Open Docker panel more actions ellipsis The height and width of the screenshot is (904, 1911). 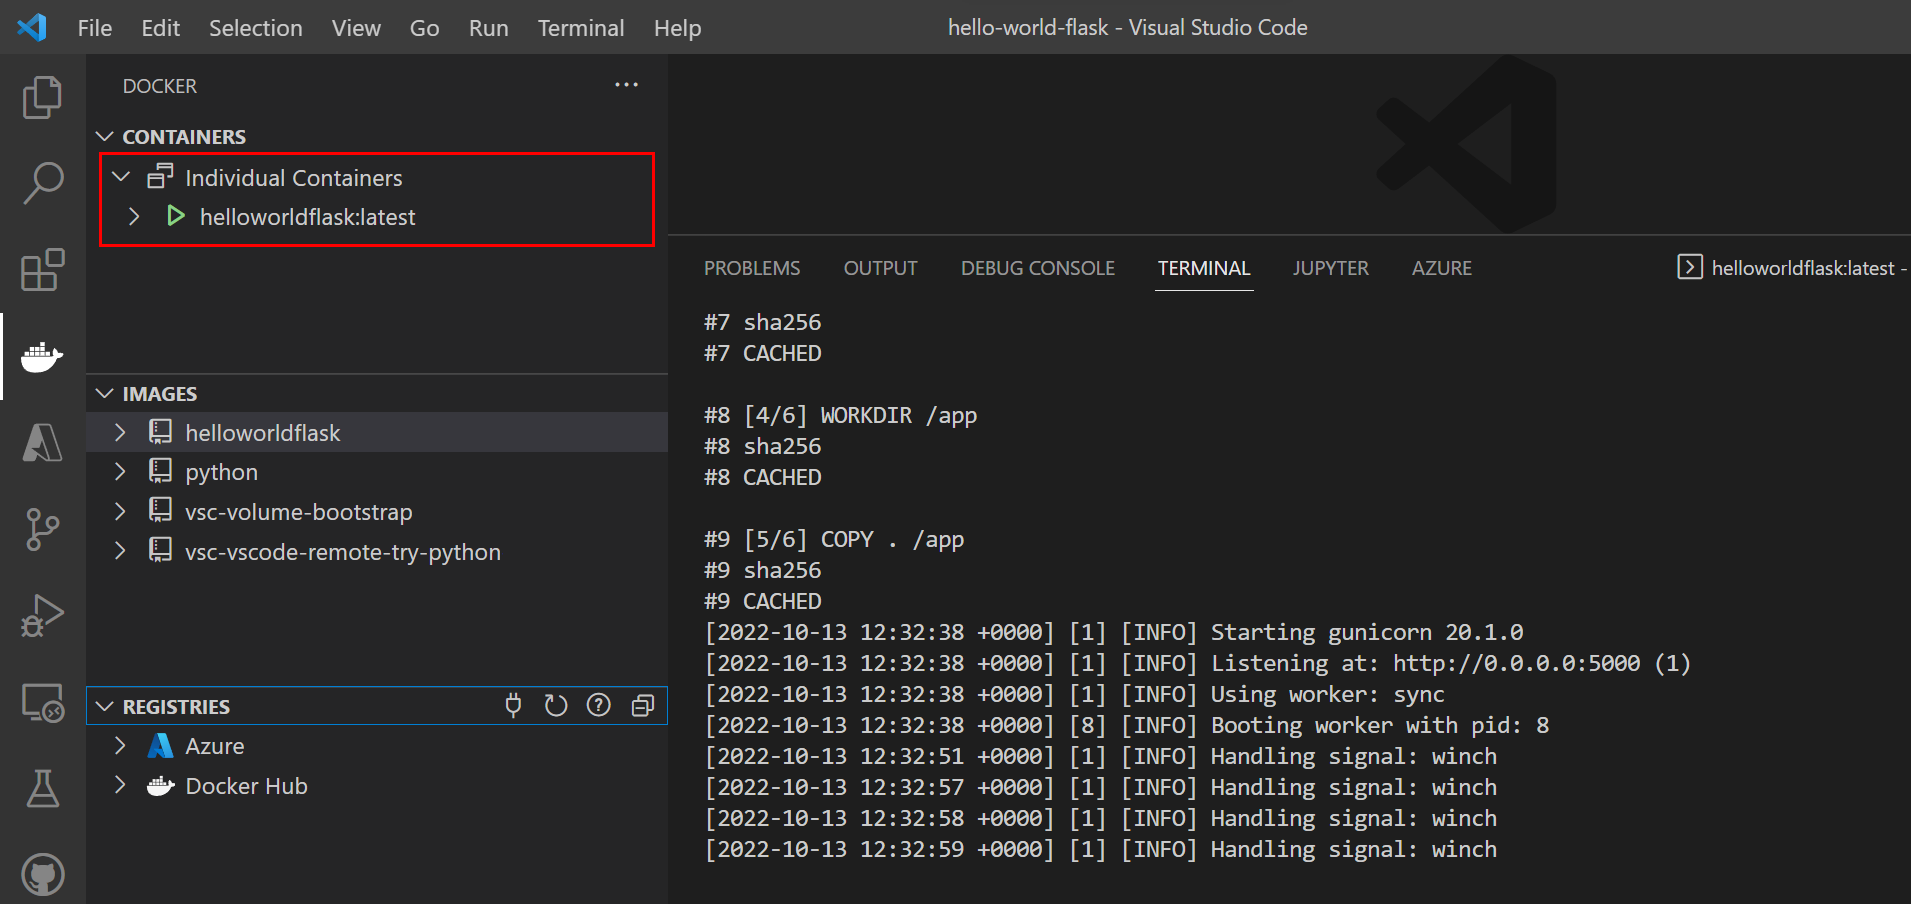click(626, 86)
